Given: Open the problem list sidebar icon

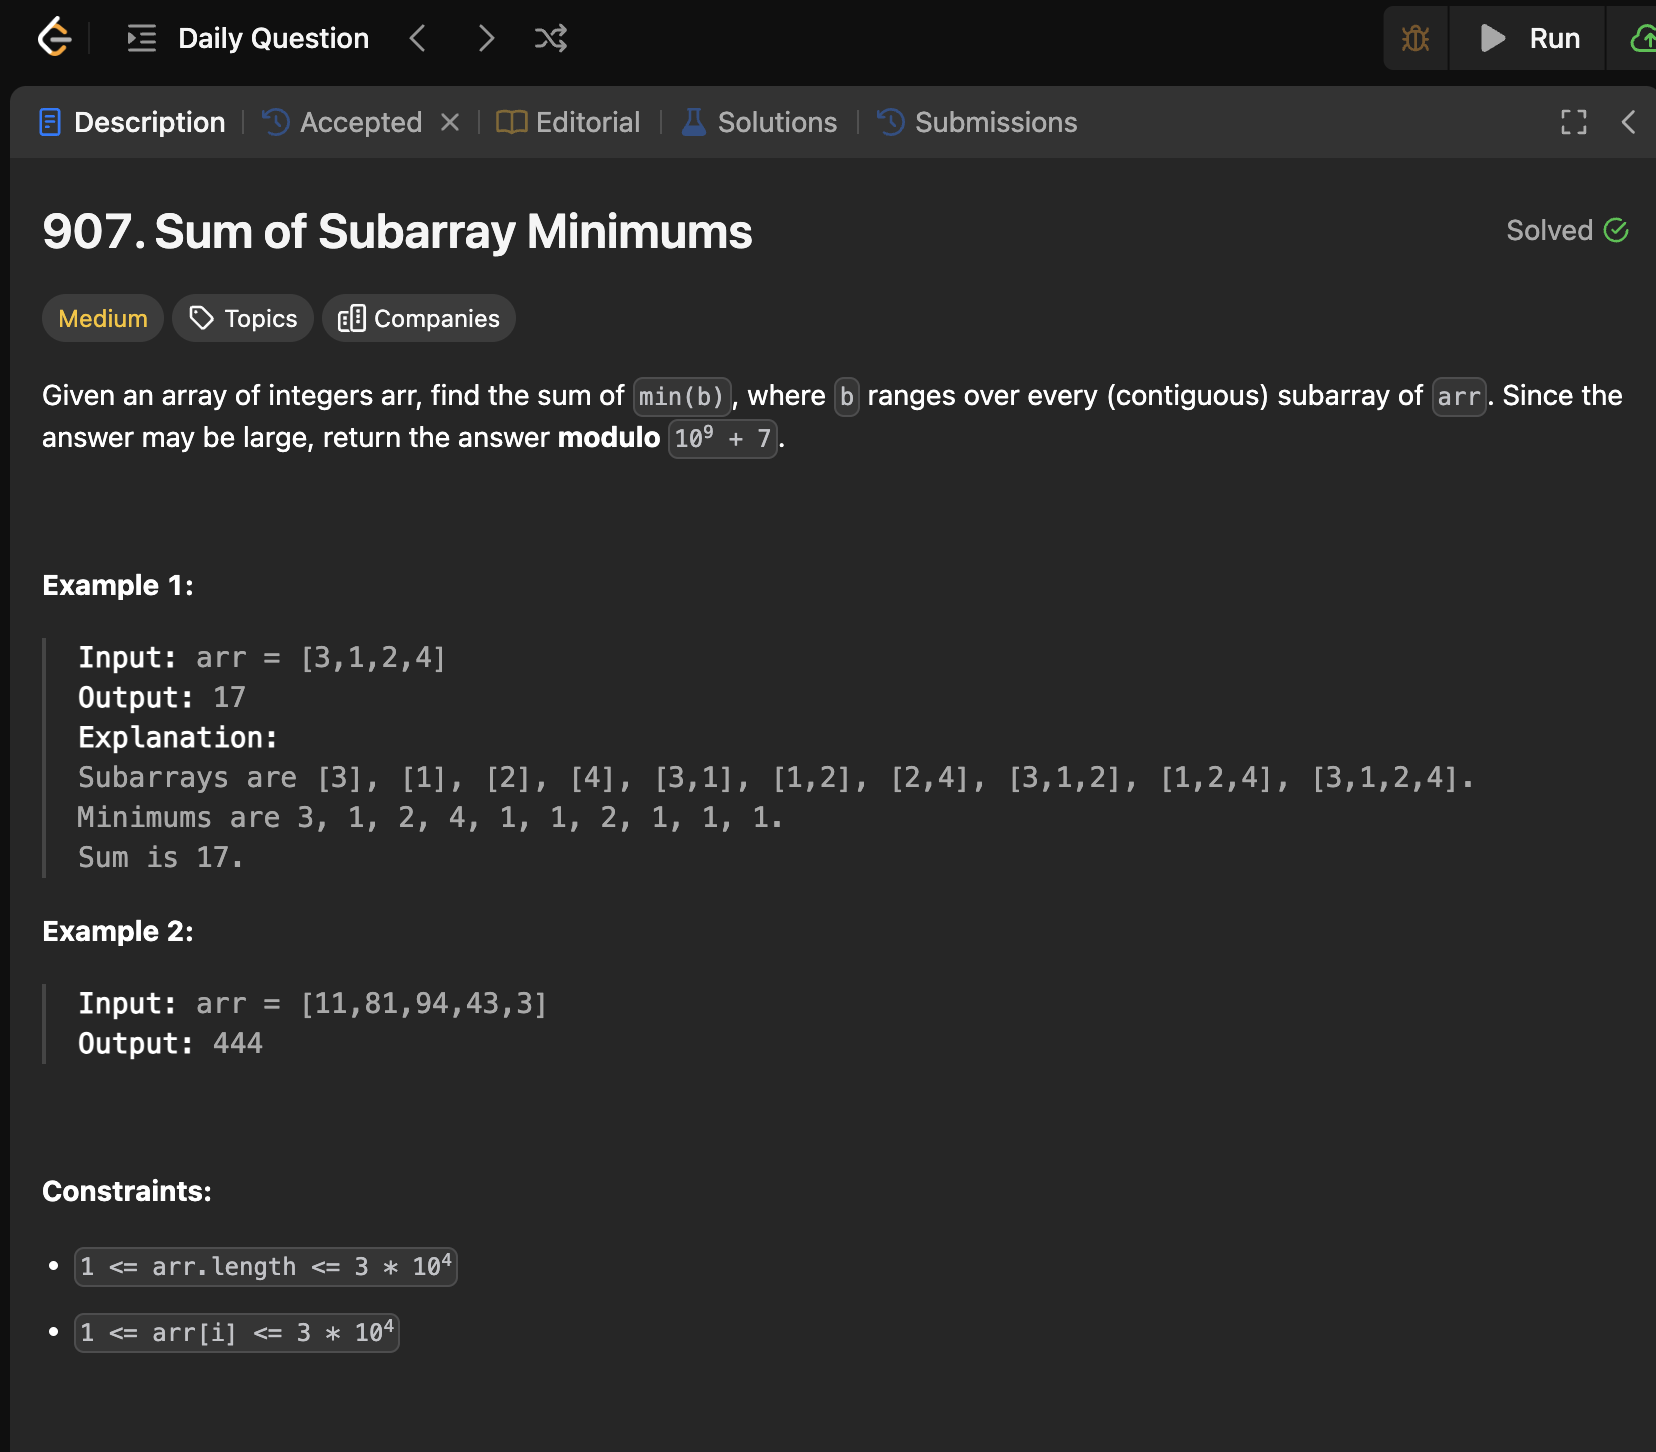Looking at the screenshot, I should pyautogui.click(x=142, y=39).
